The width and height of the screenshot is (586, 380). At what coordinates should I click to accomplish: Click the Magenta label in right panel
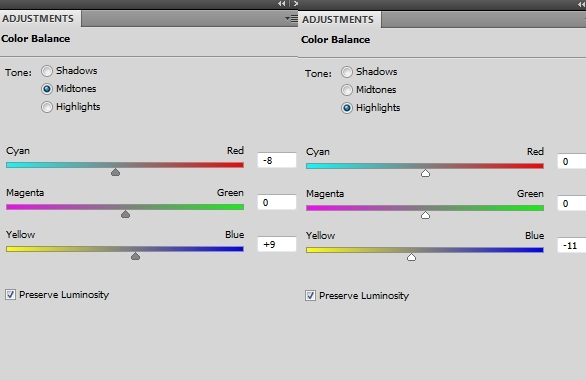tap(325, 194)
